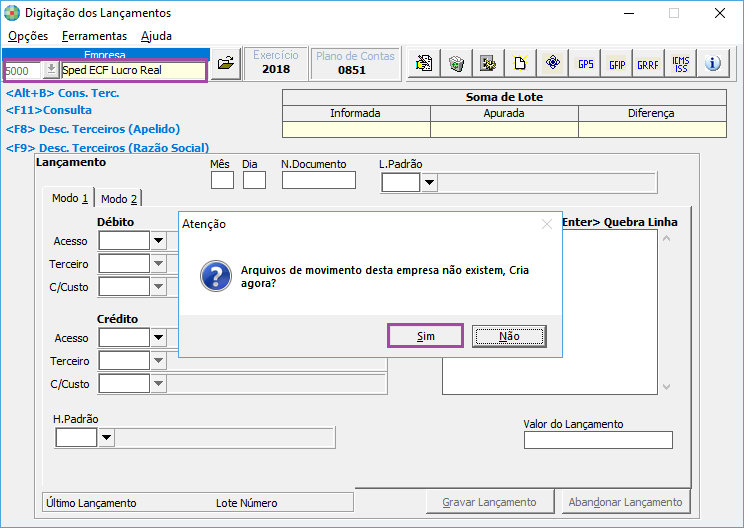Expand the Crédito Acesso dropdown arrow
The width and height of the screenshot is (744, 528).
point(158,337)
